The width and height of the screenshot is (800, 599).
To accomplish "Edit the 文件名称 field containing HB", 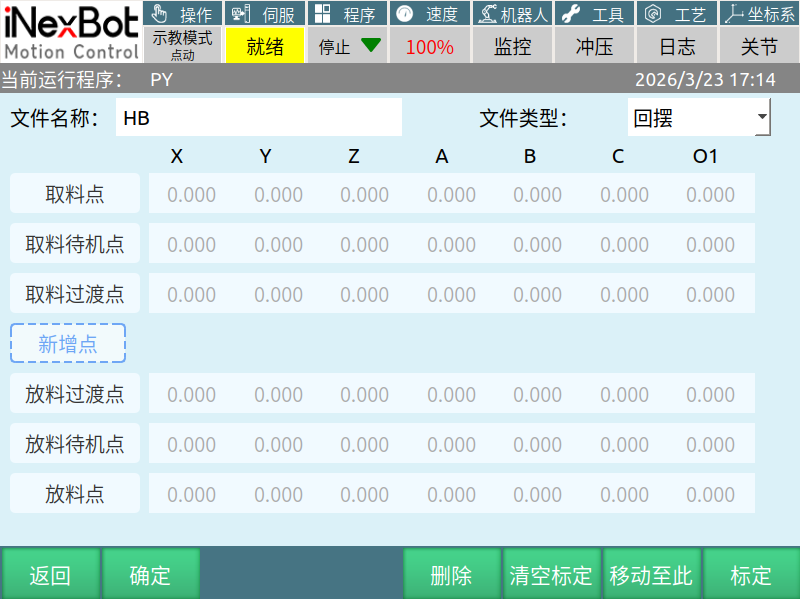I will (259, 117).
